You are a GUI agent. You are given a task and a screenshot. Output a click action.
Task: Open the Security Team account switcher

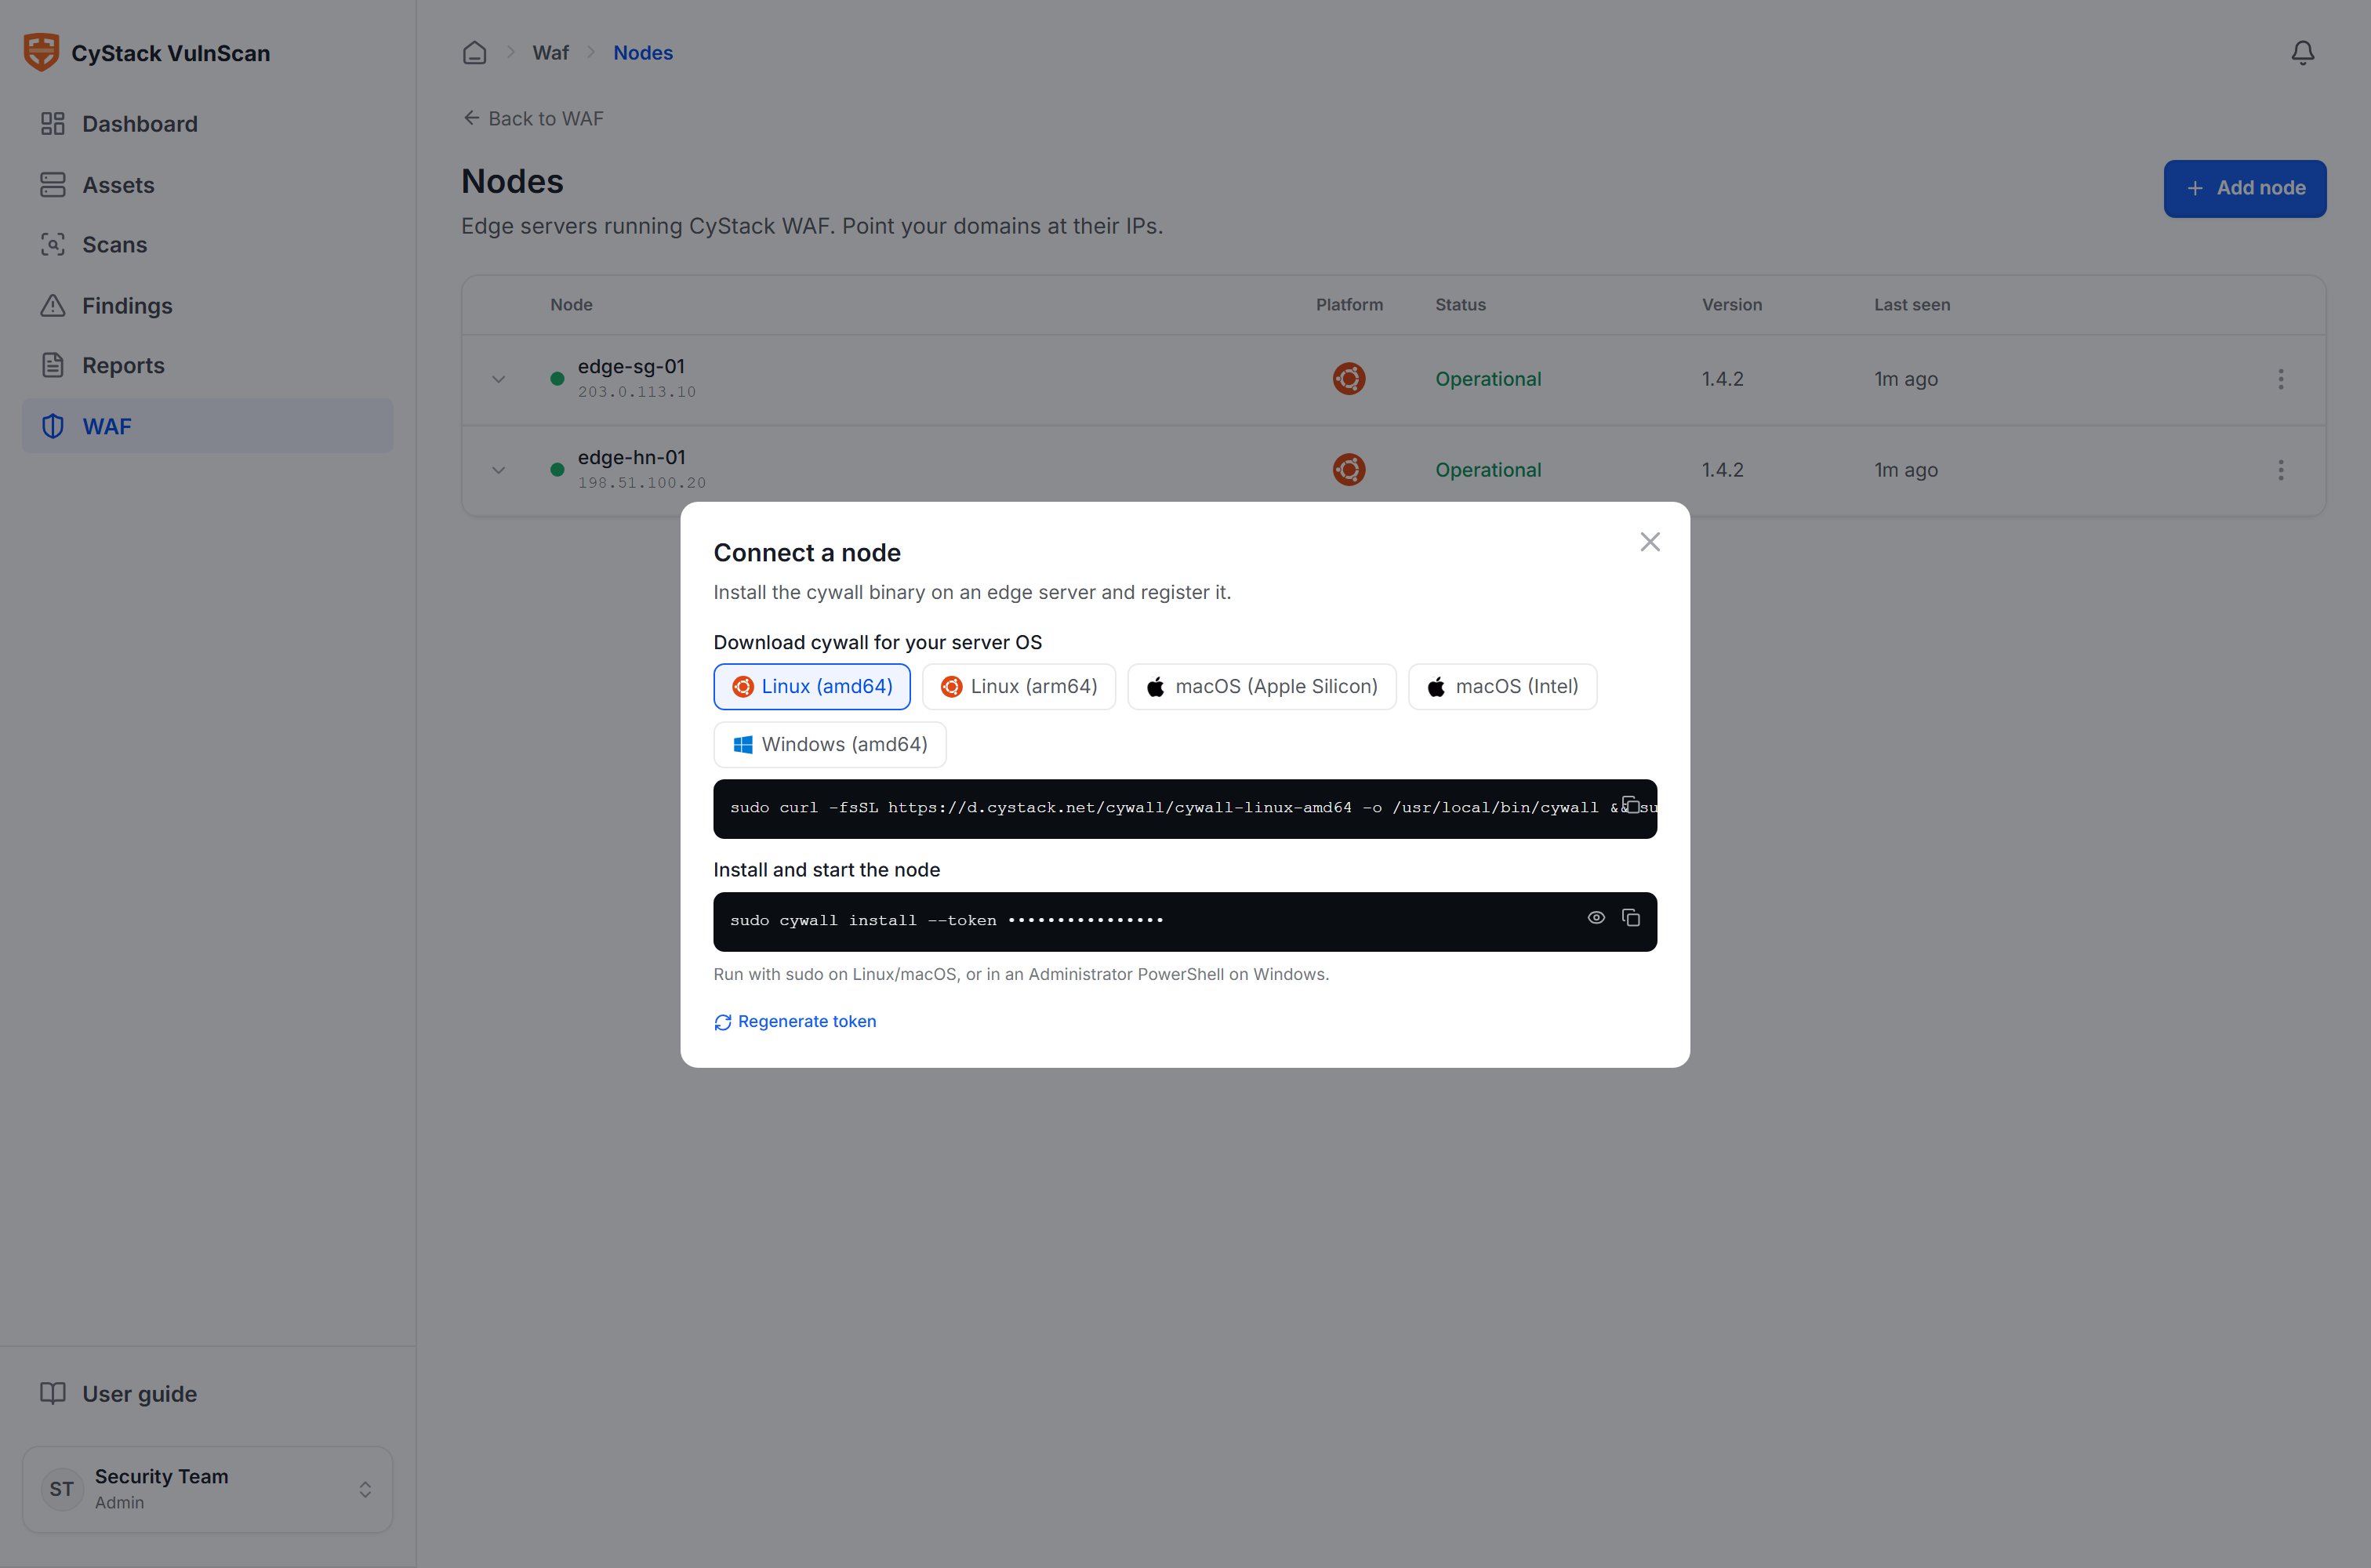[x=207, y=1489]
